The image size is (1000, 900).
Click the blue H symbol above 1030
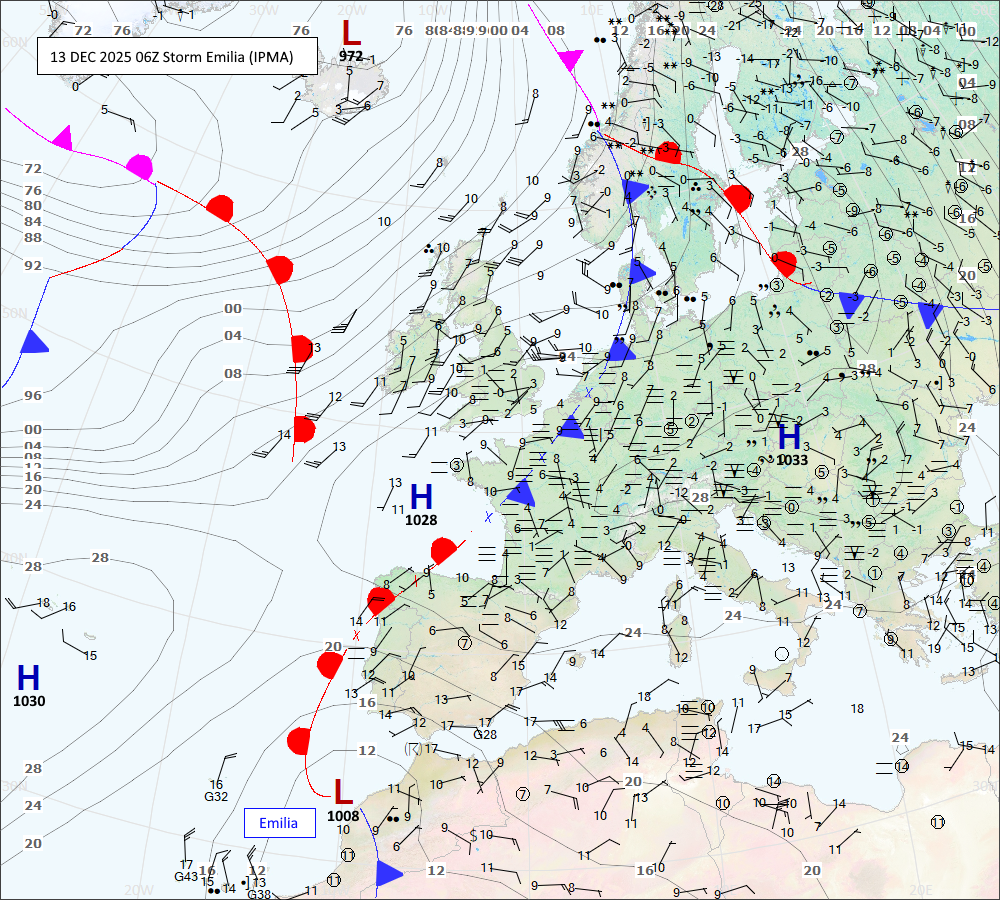click(28, 676)
